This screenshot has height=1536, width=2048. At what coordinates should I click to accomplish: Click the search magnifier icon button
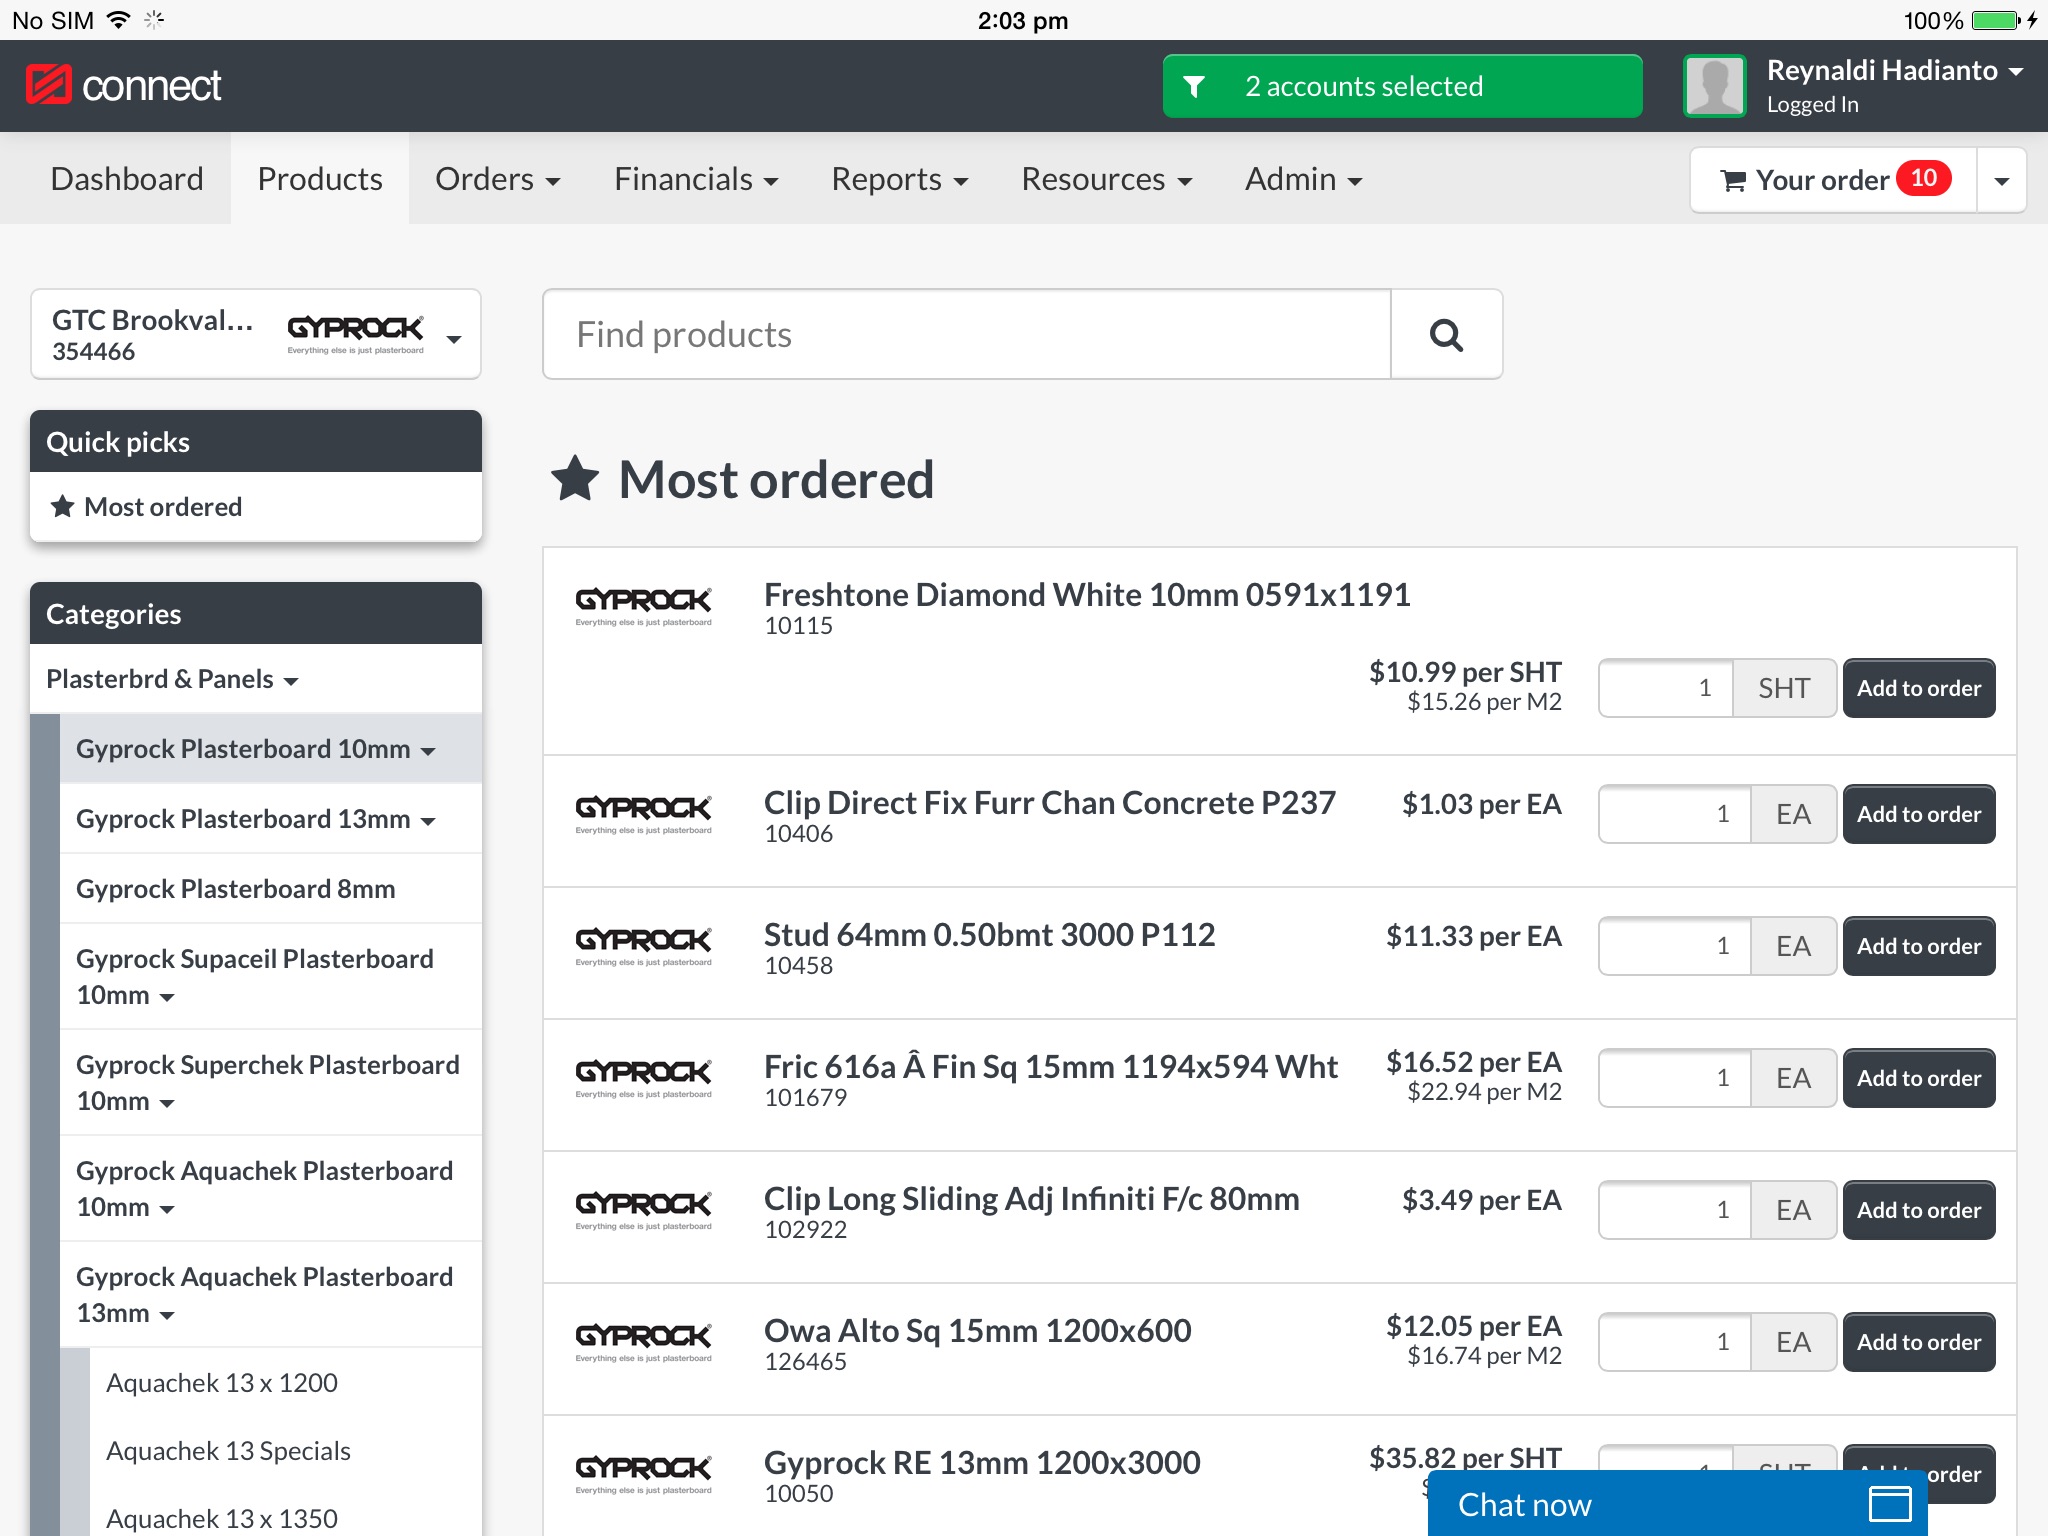pyautogui.click(x=1446, y=334)
